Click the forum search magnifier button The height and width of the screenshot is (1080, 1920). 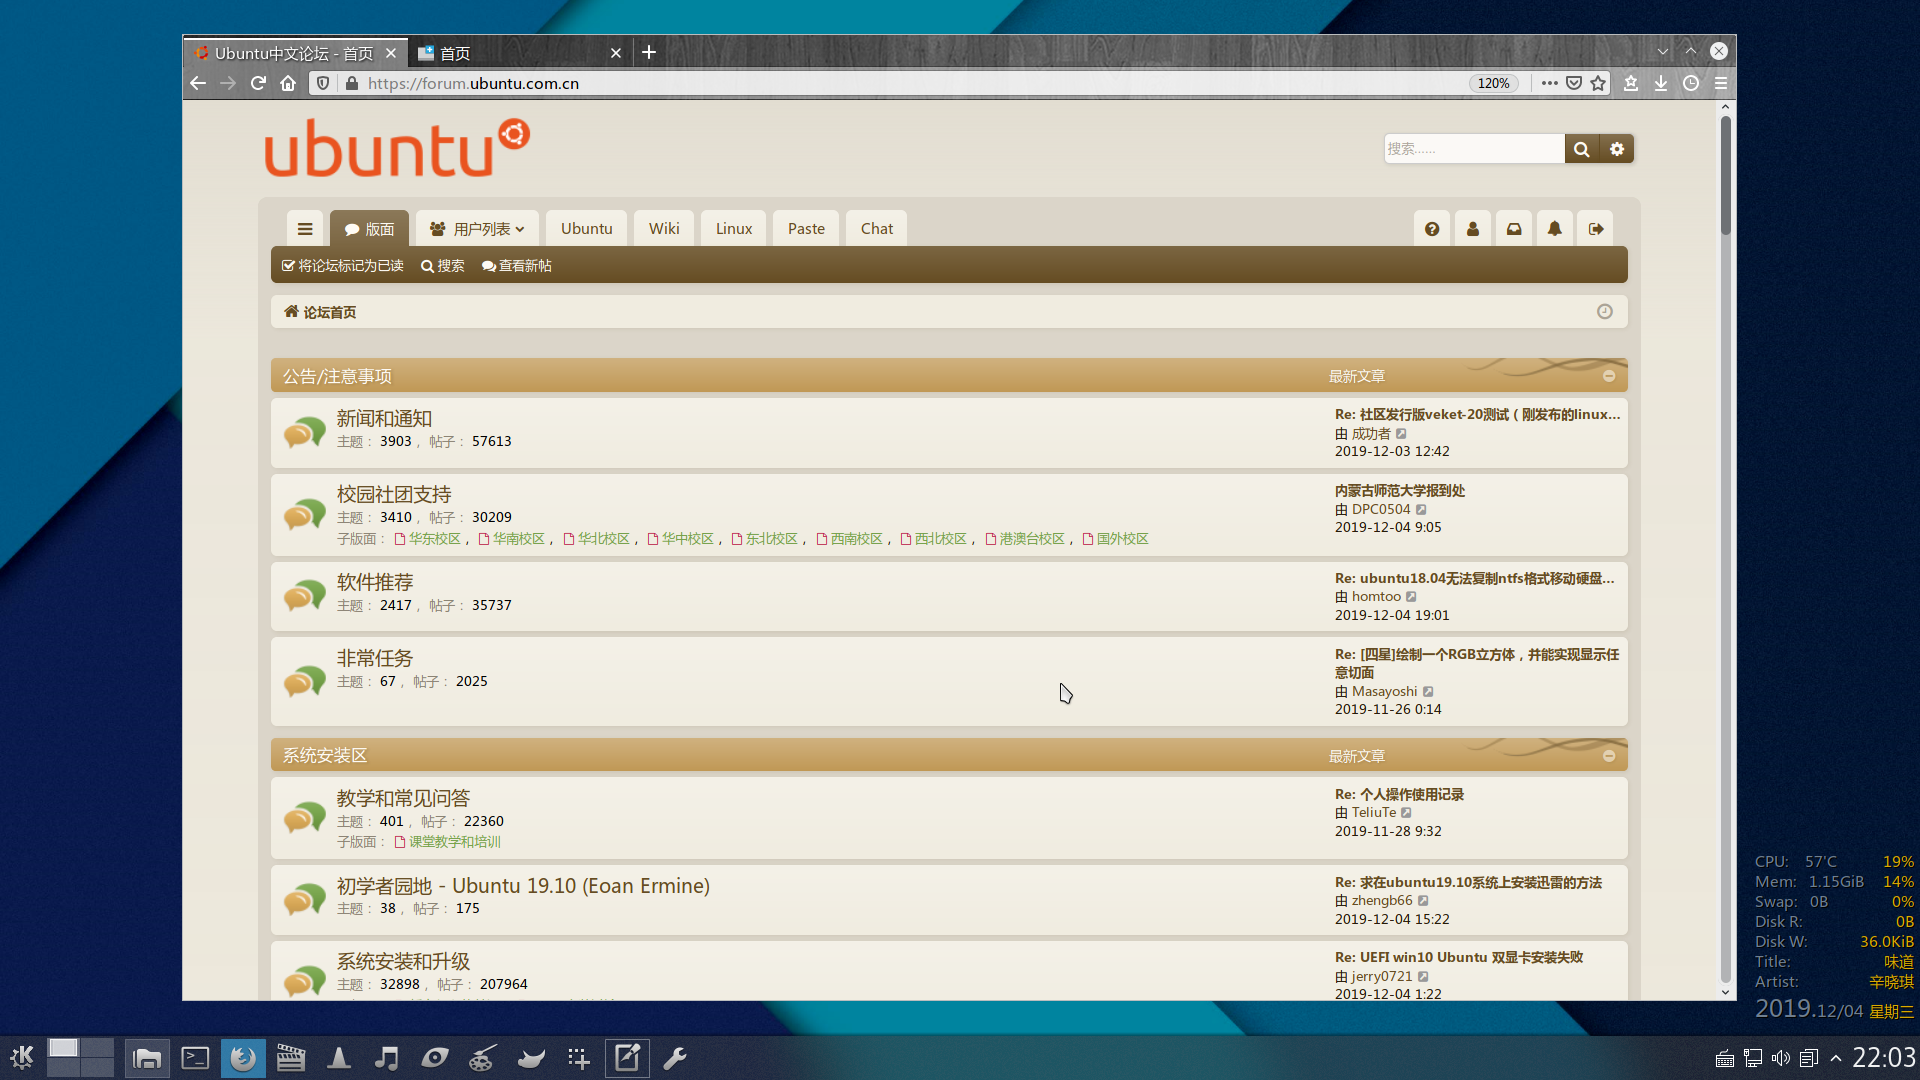tap(1581, 149)
